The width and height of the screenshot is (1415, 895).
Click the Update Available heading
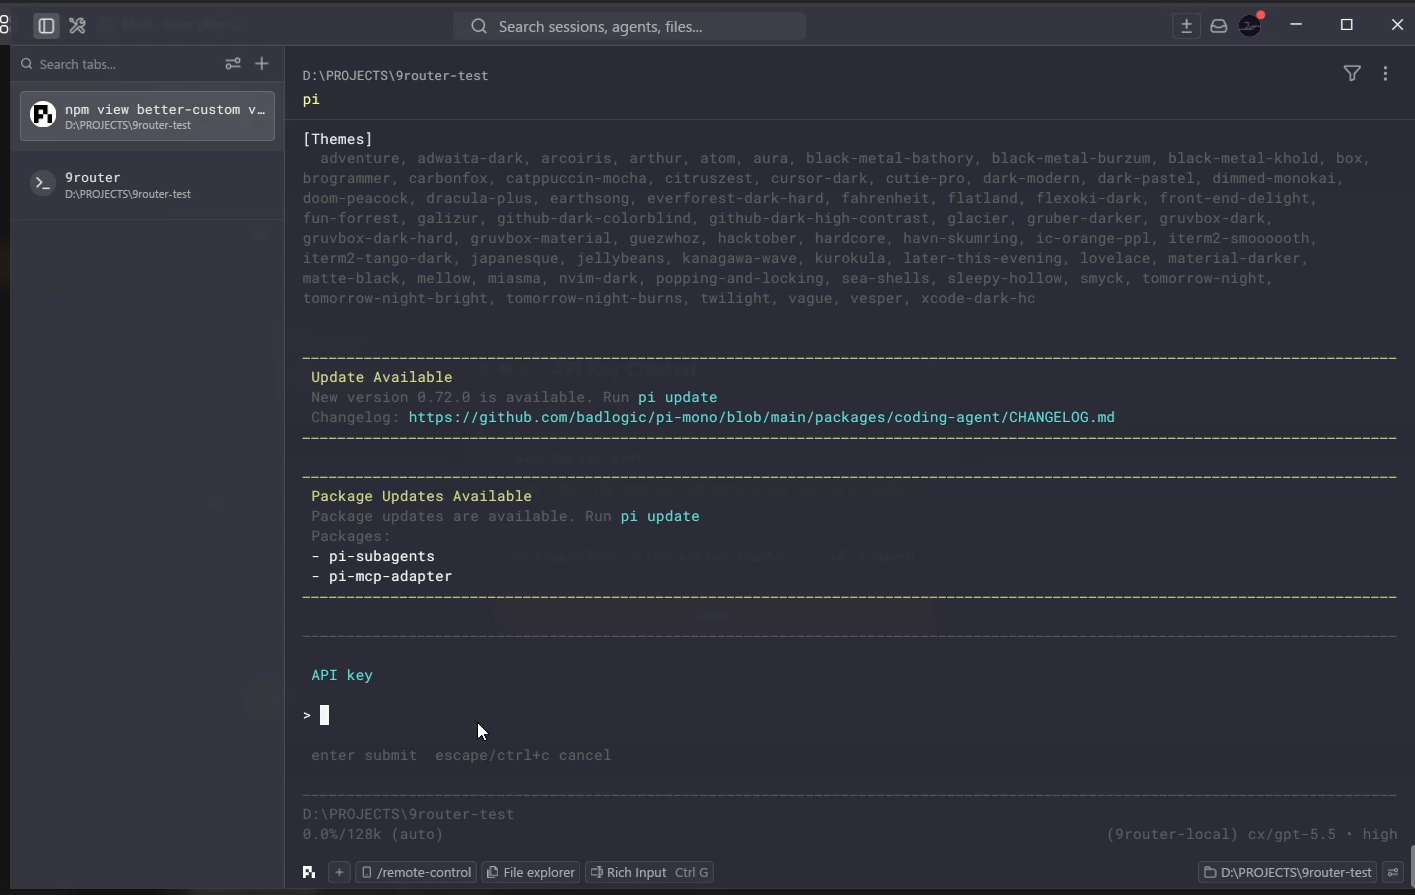382,377
